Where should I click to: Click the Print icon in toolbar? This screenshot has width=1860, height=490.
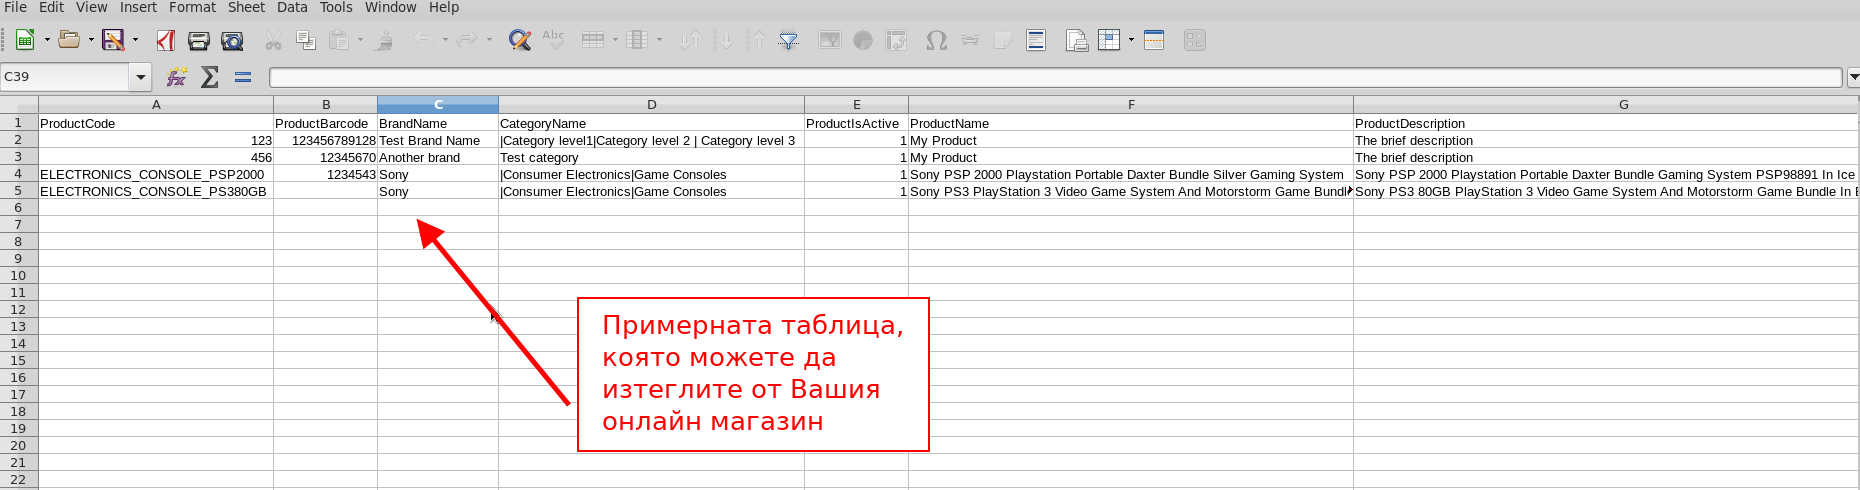[199, 40]
